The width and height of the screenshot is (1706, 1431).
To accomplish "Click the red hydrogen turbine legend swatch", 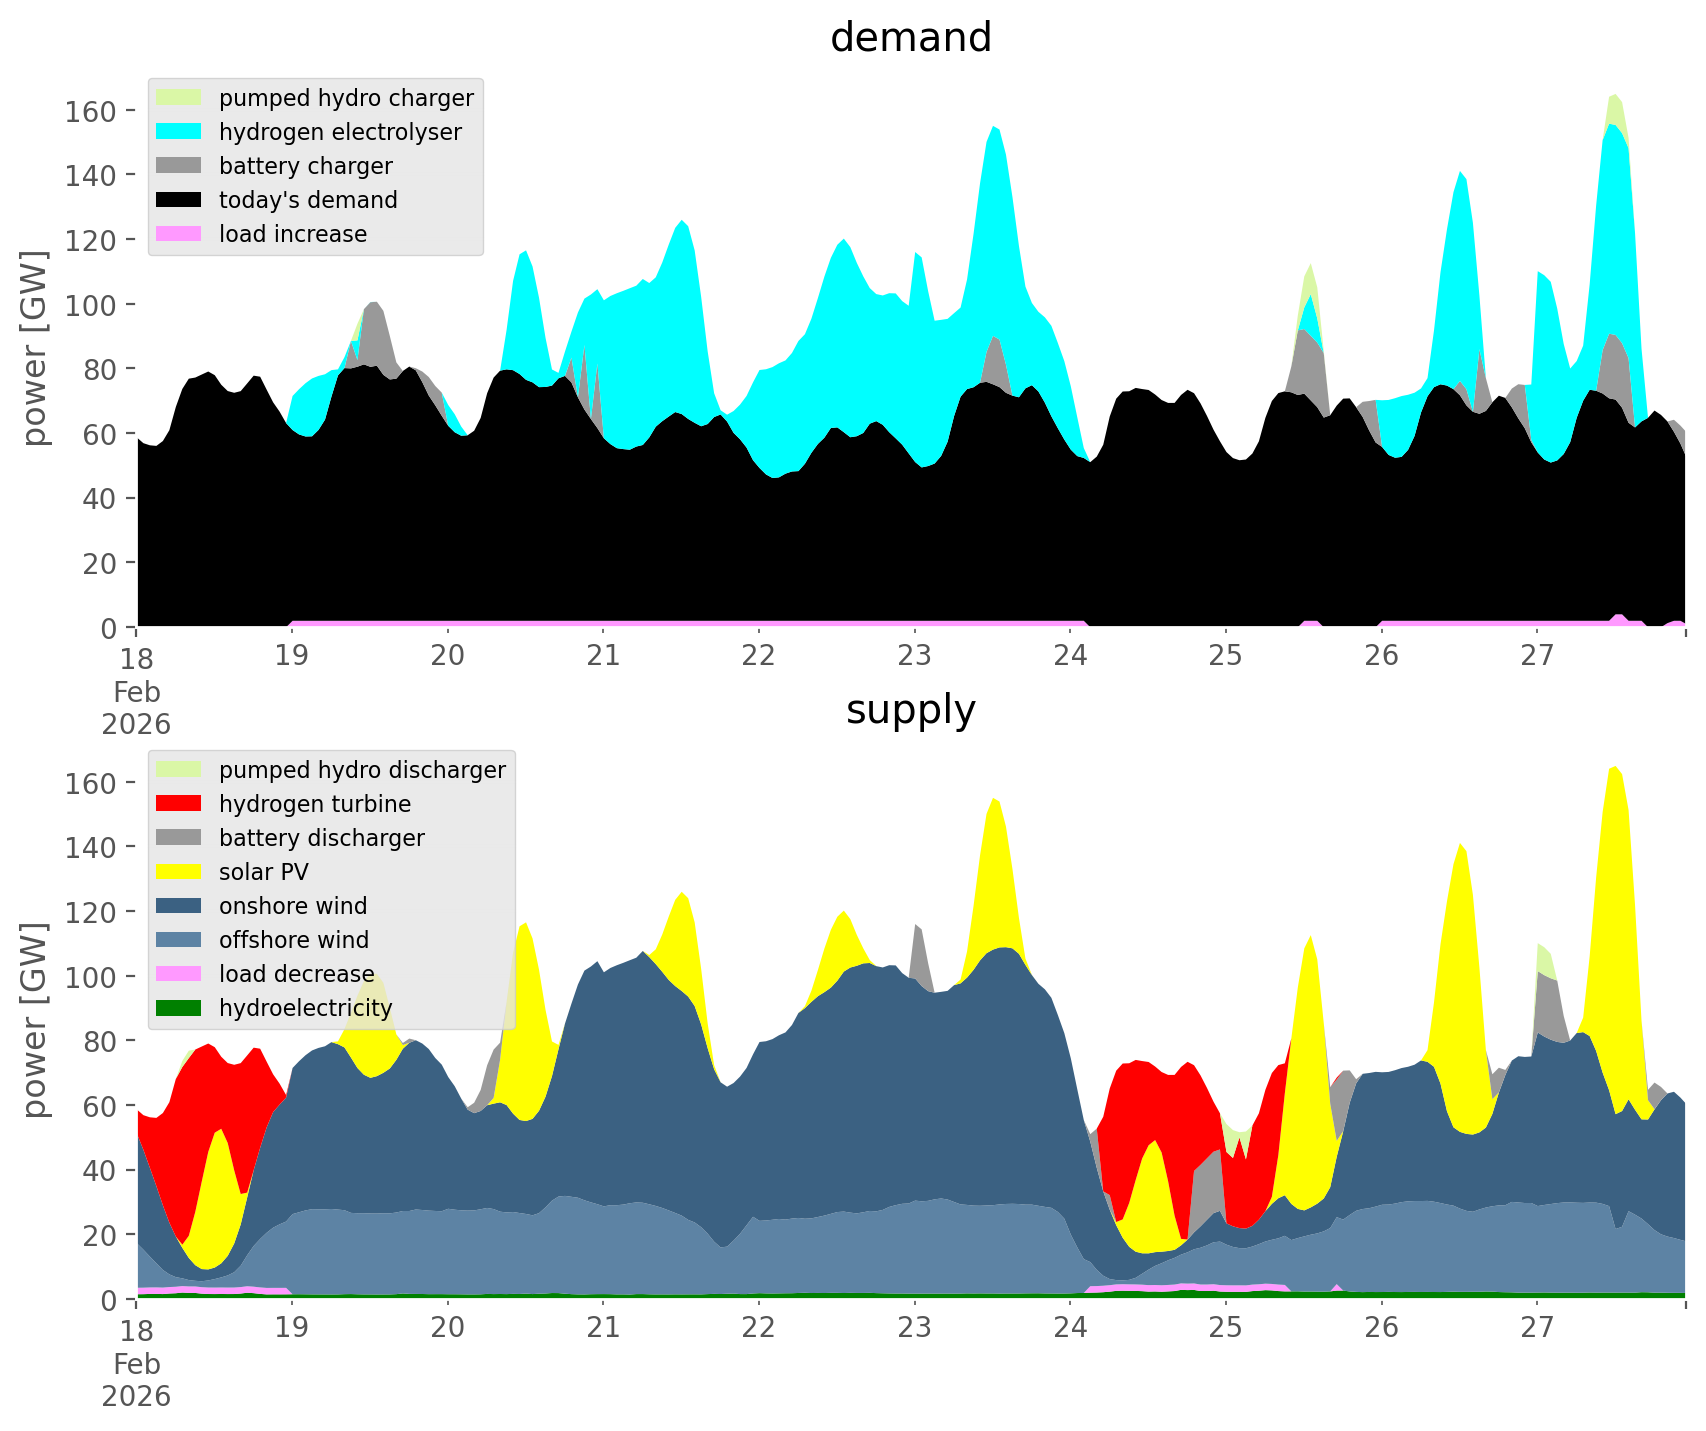I will click(x=179, y=804).
